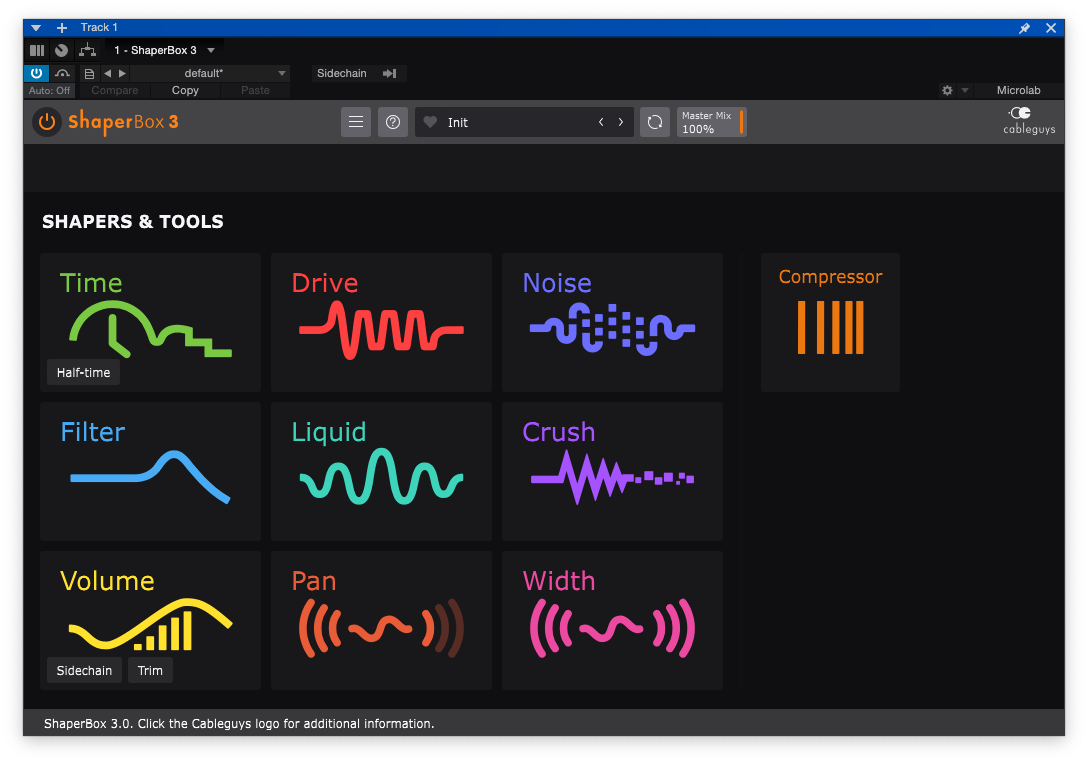Image resolution: width=1088 pixels, height=763 pixels.
Task: Select next host preset arrow
Action: pos(122,73)
